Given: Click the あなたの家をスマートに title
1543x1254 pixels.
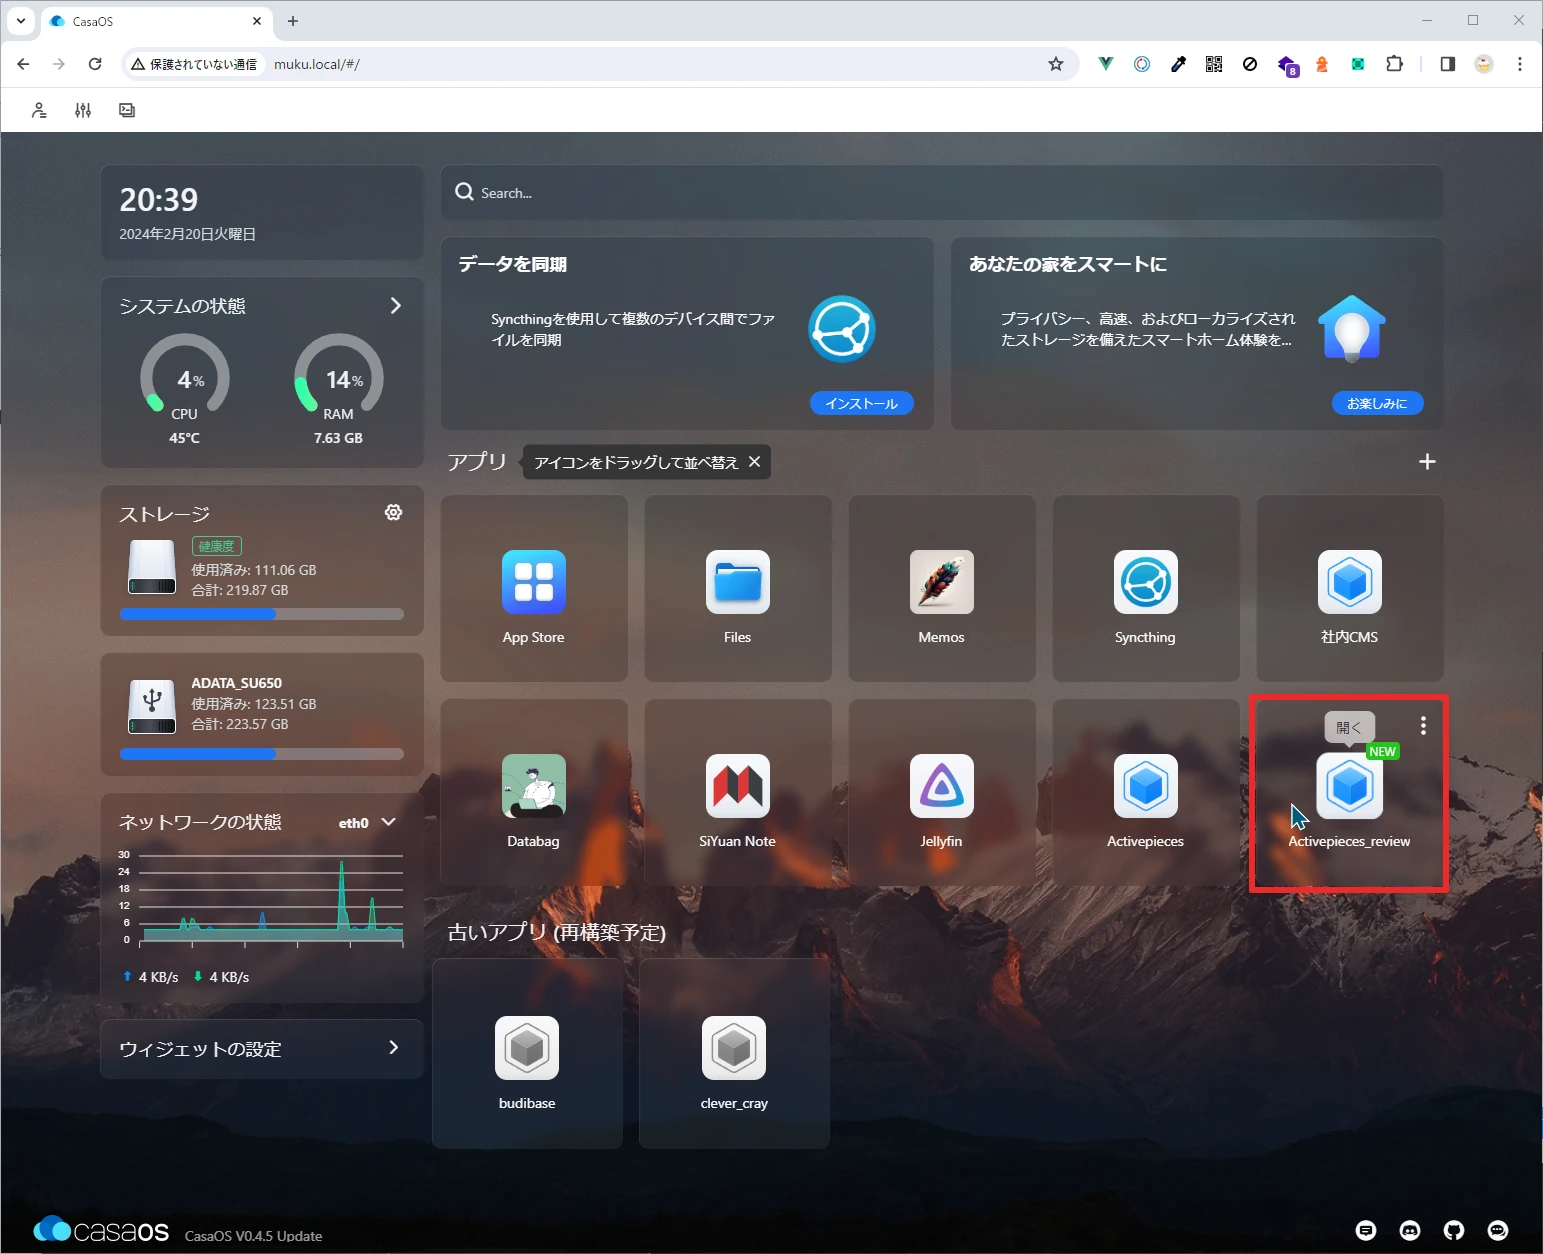Looking at the screenshot, I should tap(1068, 264).
